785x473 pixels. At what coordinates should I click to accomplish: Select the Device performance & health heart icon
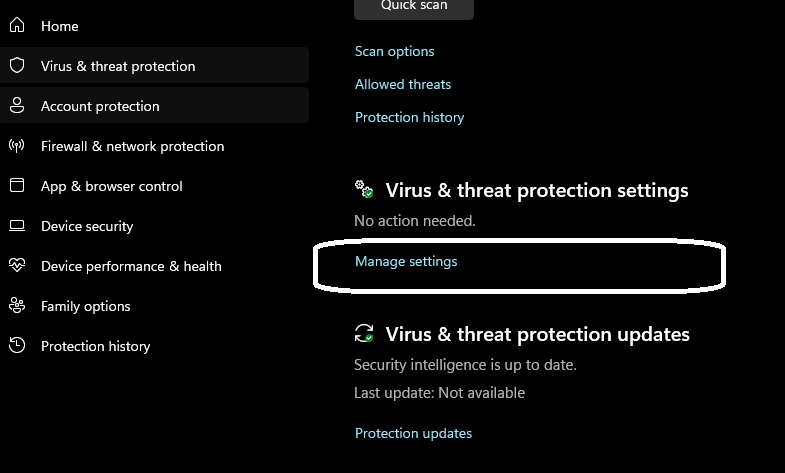pos(16,266)
